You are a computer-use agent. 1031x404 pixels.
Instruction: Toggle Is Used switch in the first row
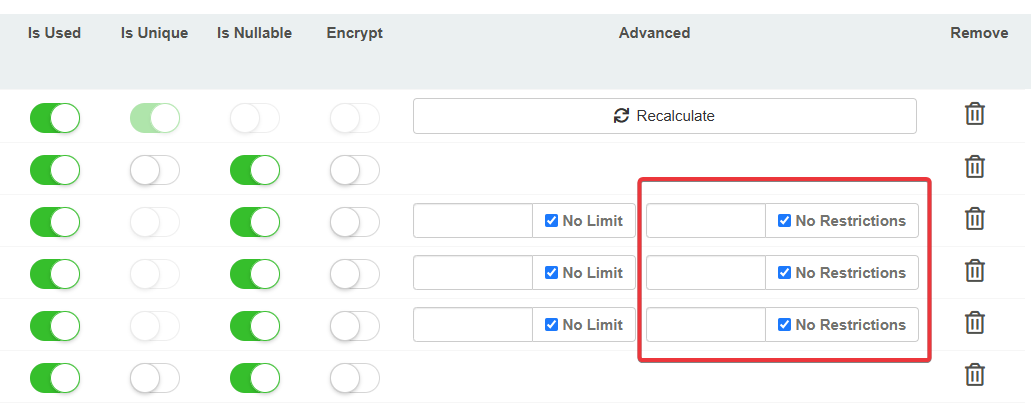pos(55,118)
